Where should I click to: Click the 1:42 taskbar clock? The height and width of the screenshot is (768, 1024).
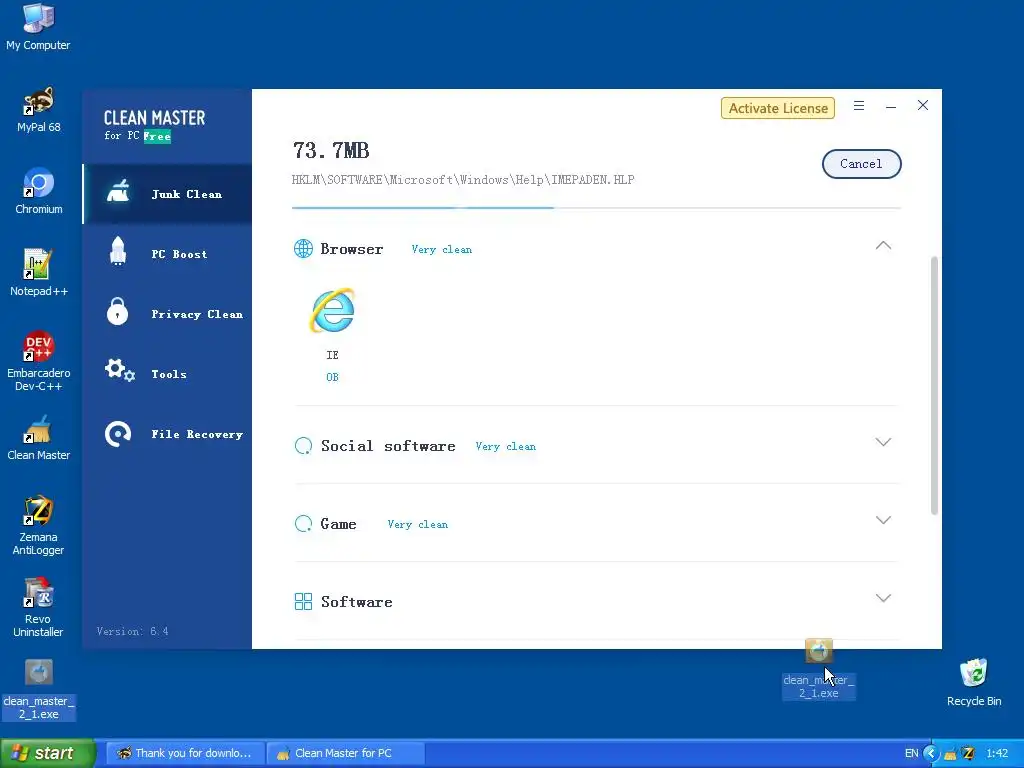(997, 754)
